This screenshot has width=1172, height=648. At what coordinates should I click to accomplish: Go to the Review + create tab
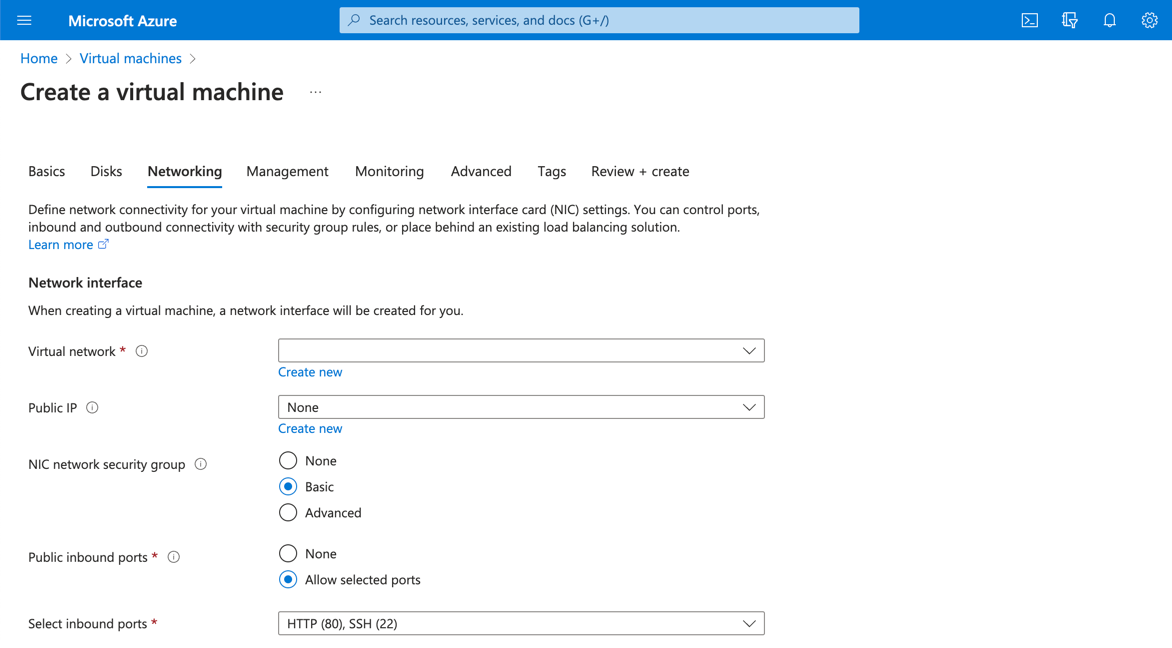point(640,171)
